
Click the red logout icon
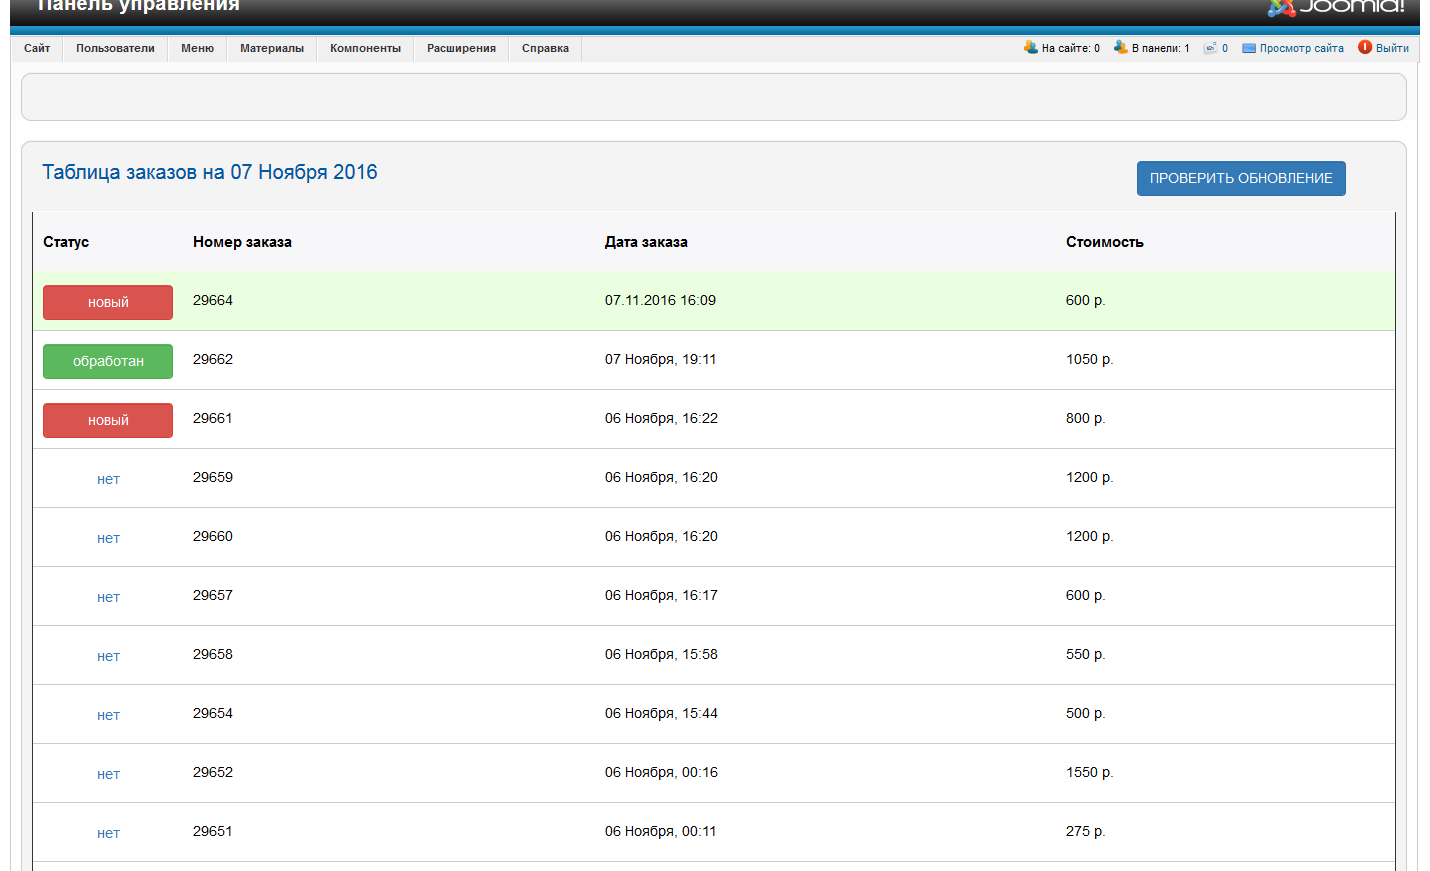1364,47
